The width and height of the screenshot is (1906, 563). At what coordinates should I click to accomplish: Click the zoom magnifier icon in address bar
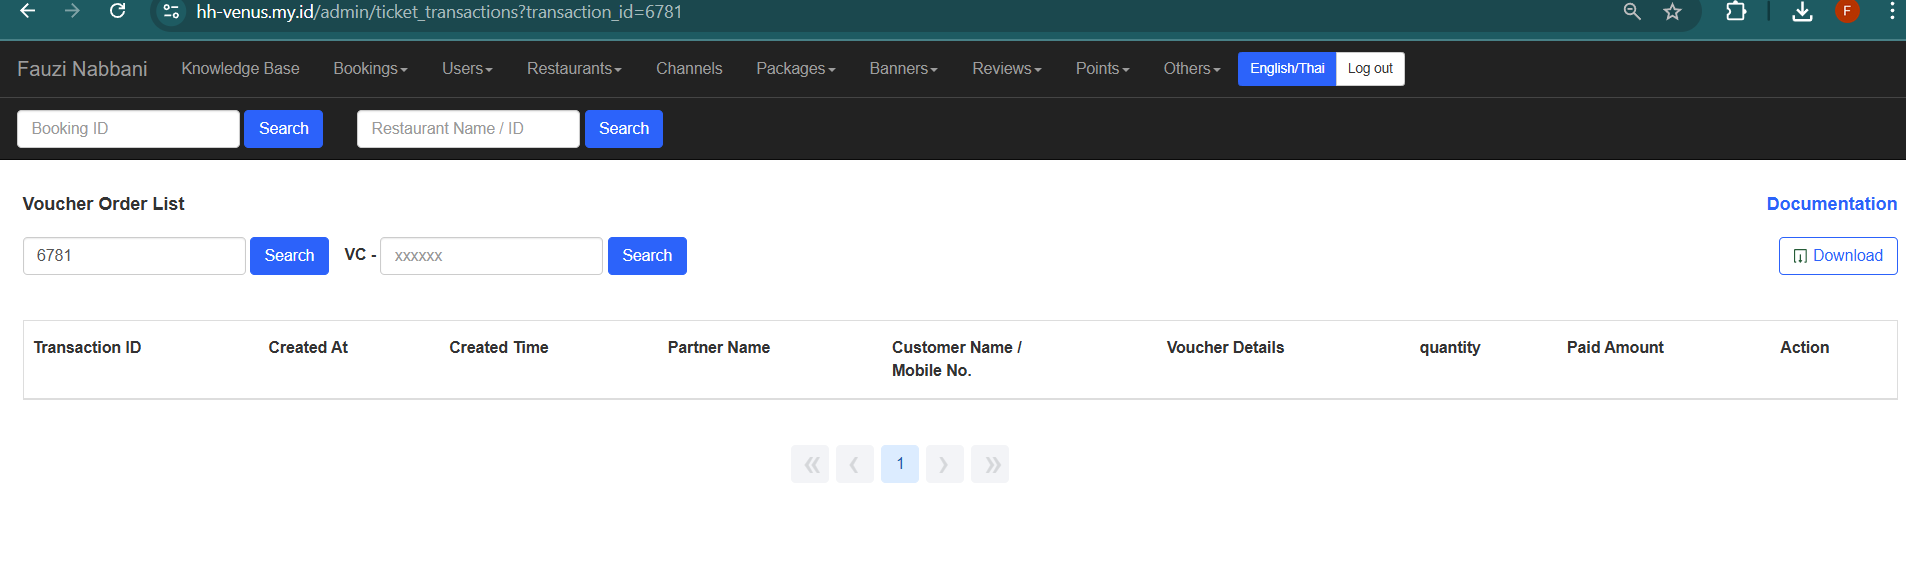coord(1632,12)
